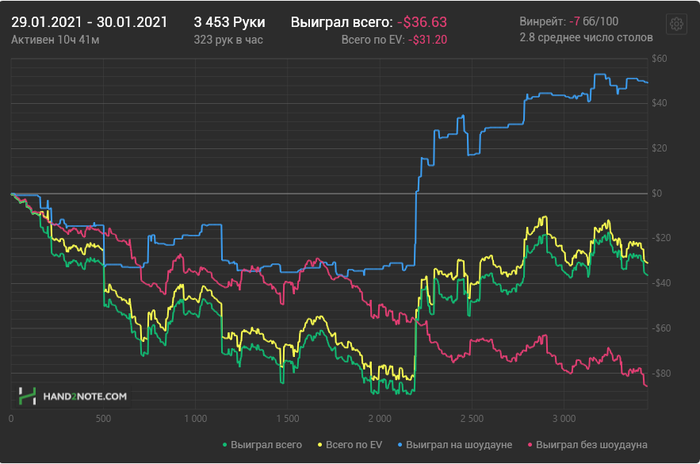Screen dimensions: 700x464
Task: Click the blue dot of 'Выиграл на шоудауне'
Action: (x=400, y=445)
